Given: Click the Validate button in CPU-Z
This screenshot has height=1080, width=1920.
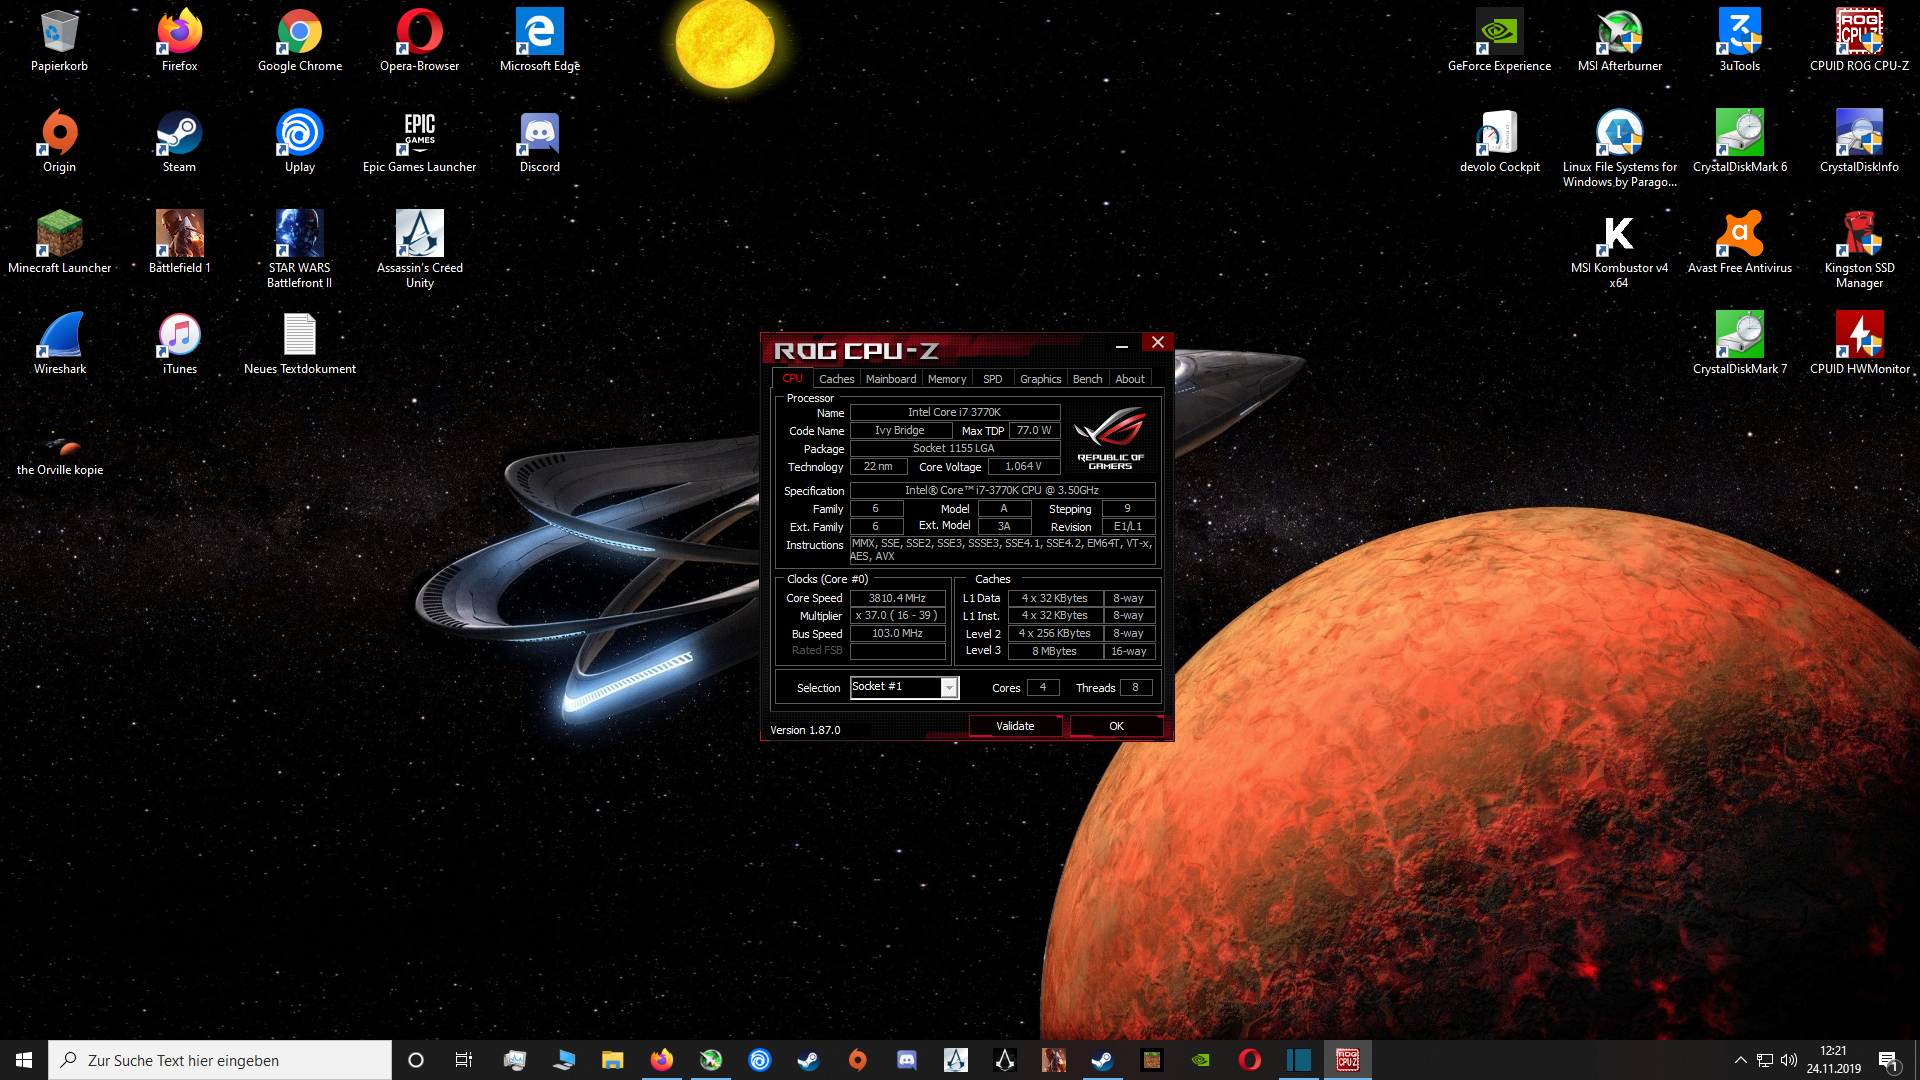Looking at the screenshot, I should [x=1015, y=726].
